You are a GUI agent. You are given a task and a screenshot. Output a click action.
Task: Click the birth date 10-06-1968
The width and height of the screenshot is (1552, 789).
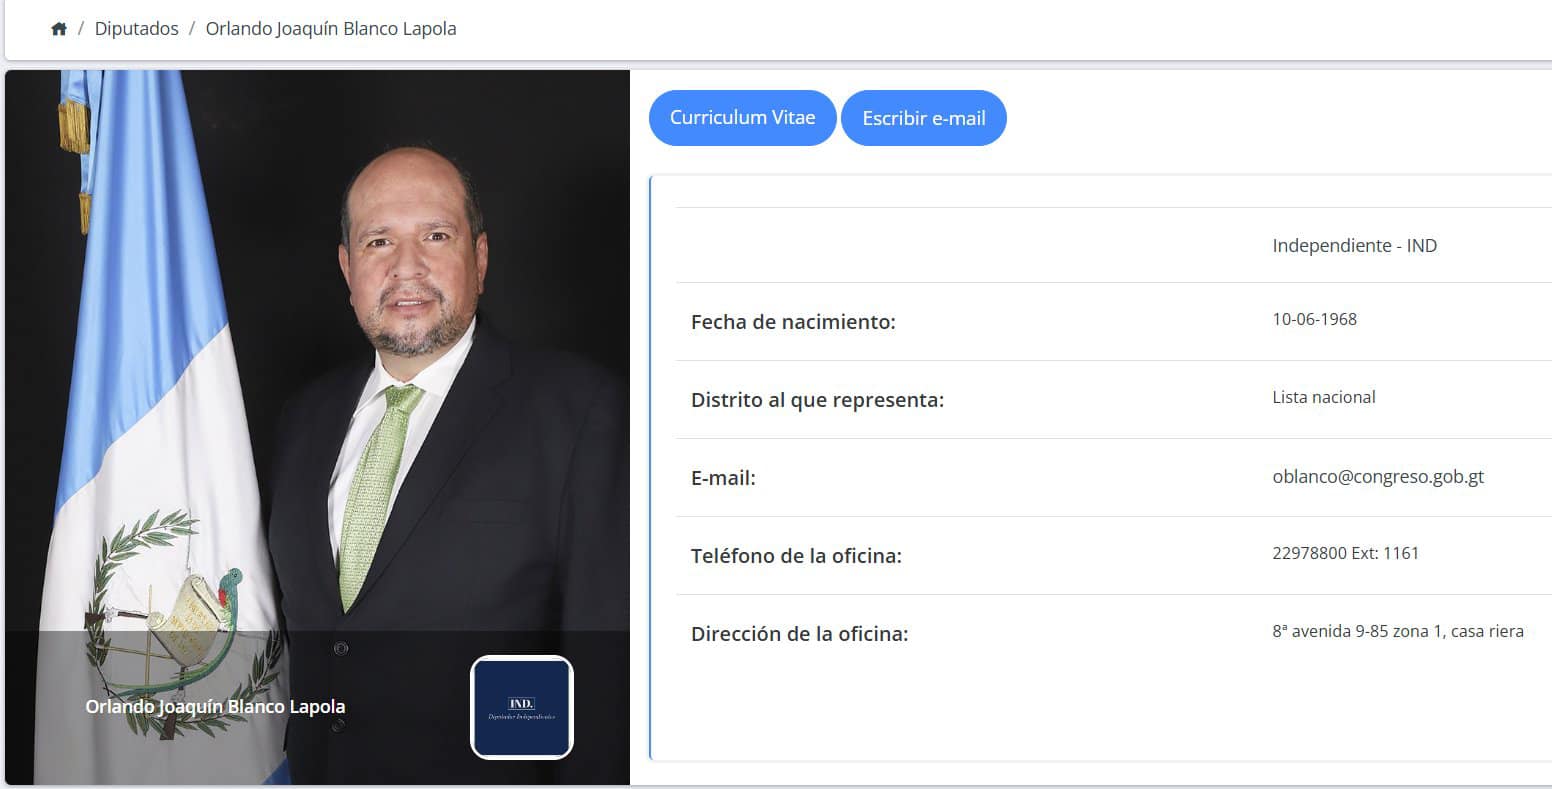click(x=1314, y=320)
